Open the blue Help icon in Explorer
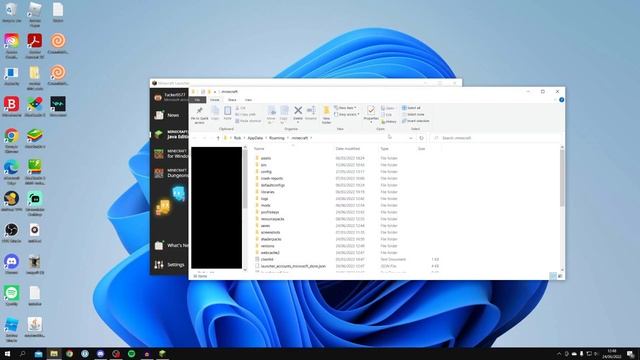Screen dimensions: 640x360 click(x=562, y=100)
